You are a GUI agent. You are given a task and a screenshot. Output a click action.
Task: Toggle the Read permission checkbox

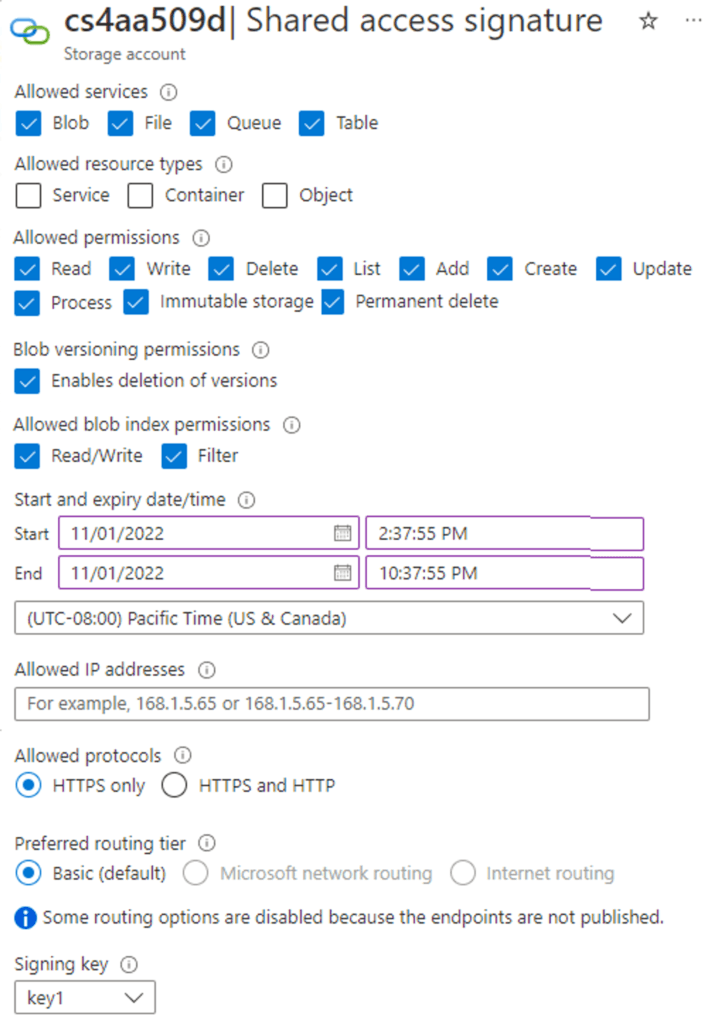pyautogui.click(x=27, y=269)
